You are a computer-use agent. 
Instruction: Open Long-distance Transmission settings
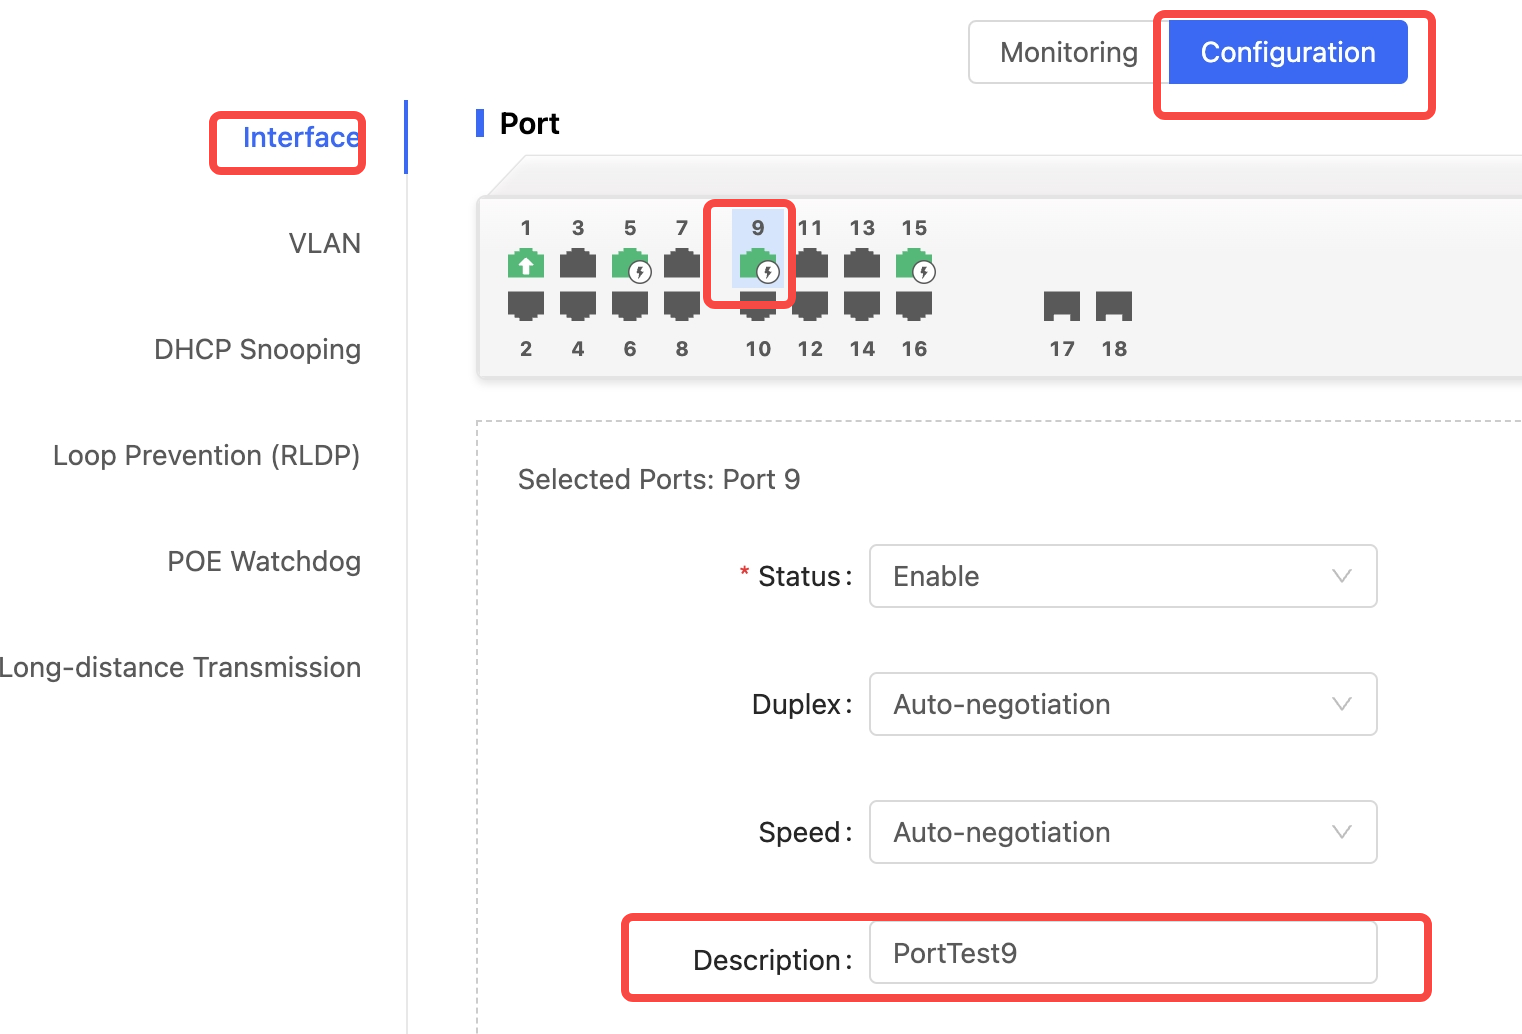coord(180,667)
